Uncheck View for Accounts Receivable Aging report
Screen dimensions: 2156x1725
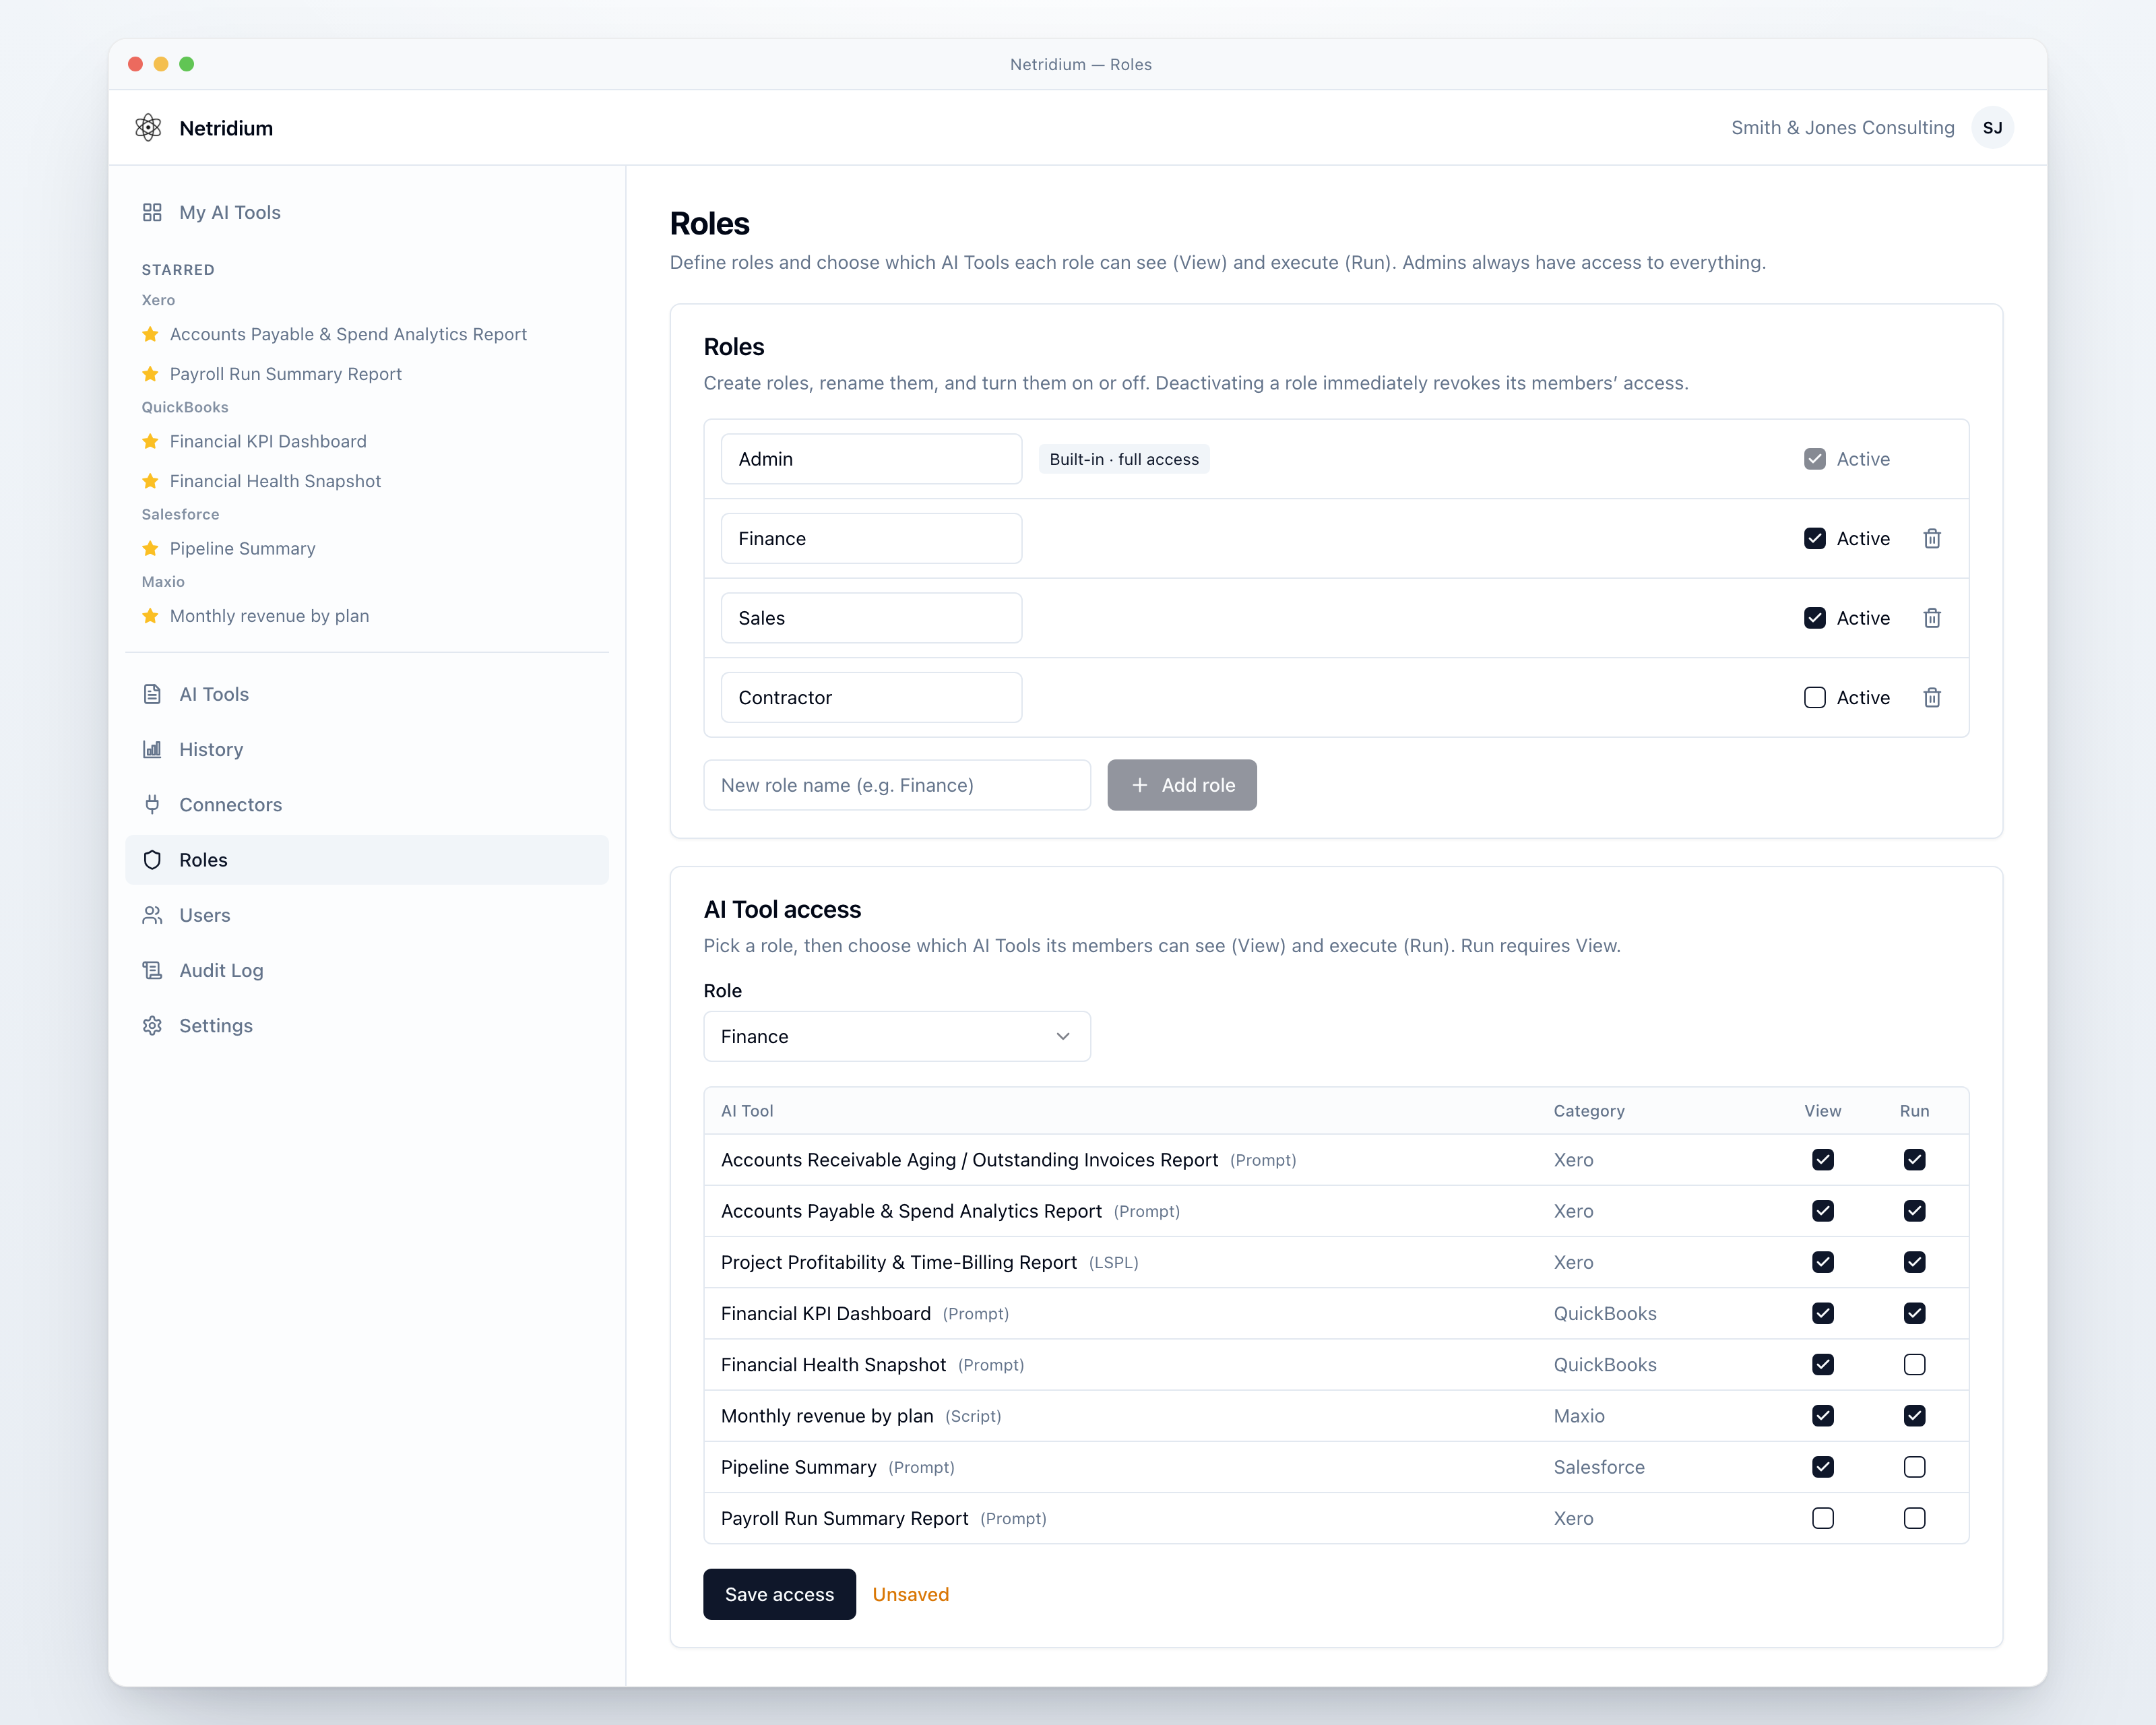tap(1822, 1160)
